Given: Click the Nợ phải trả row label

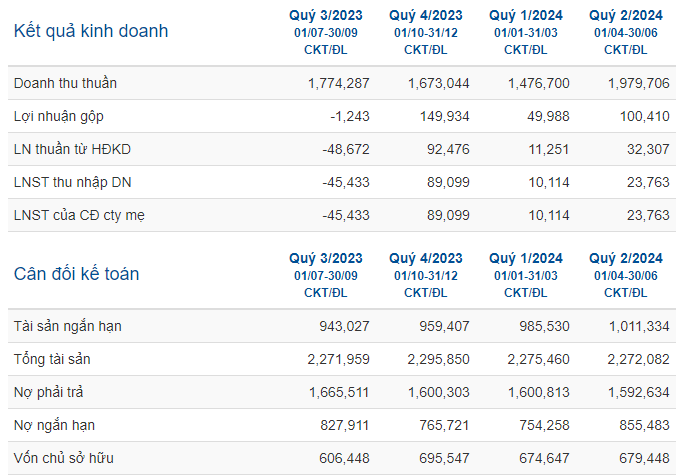Looking at the screenshot, I should coord(48,392).
